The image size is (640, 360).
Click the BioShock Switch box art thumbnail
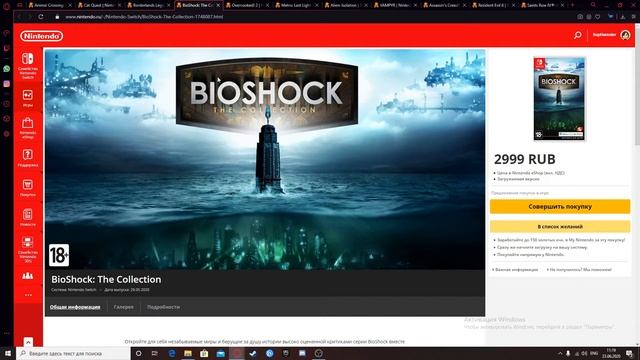[559, 99]
